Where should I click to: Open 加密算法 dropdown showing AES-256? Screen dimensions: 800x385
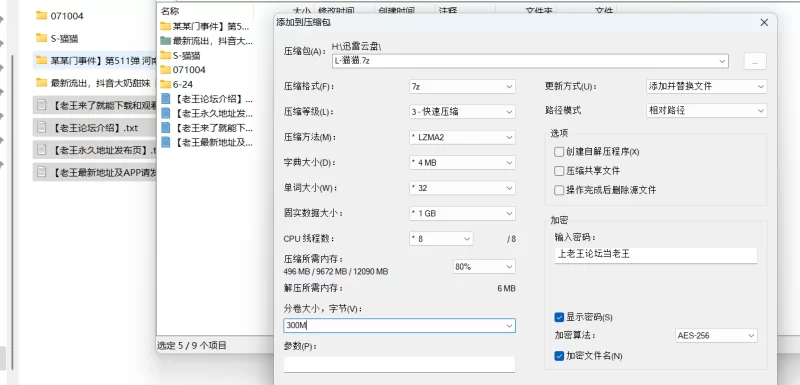(716, 336)
